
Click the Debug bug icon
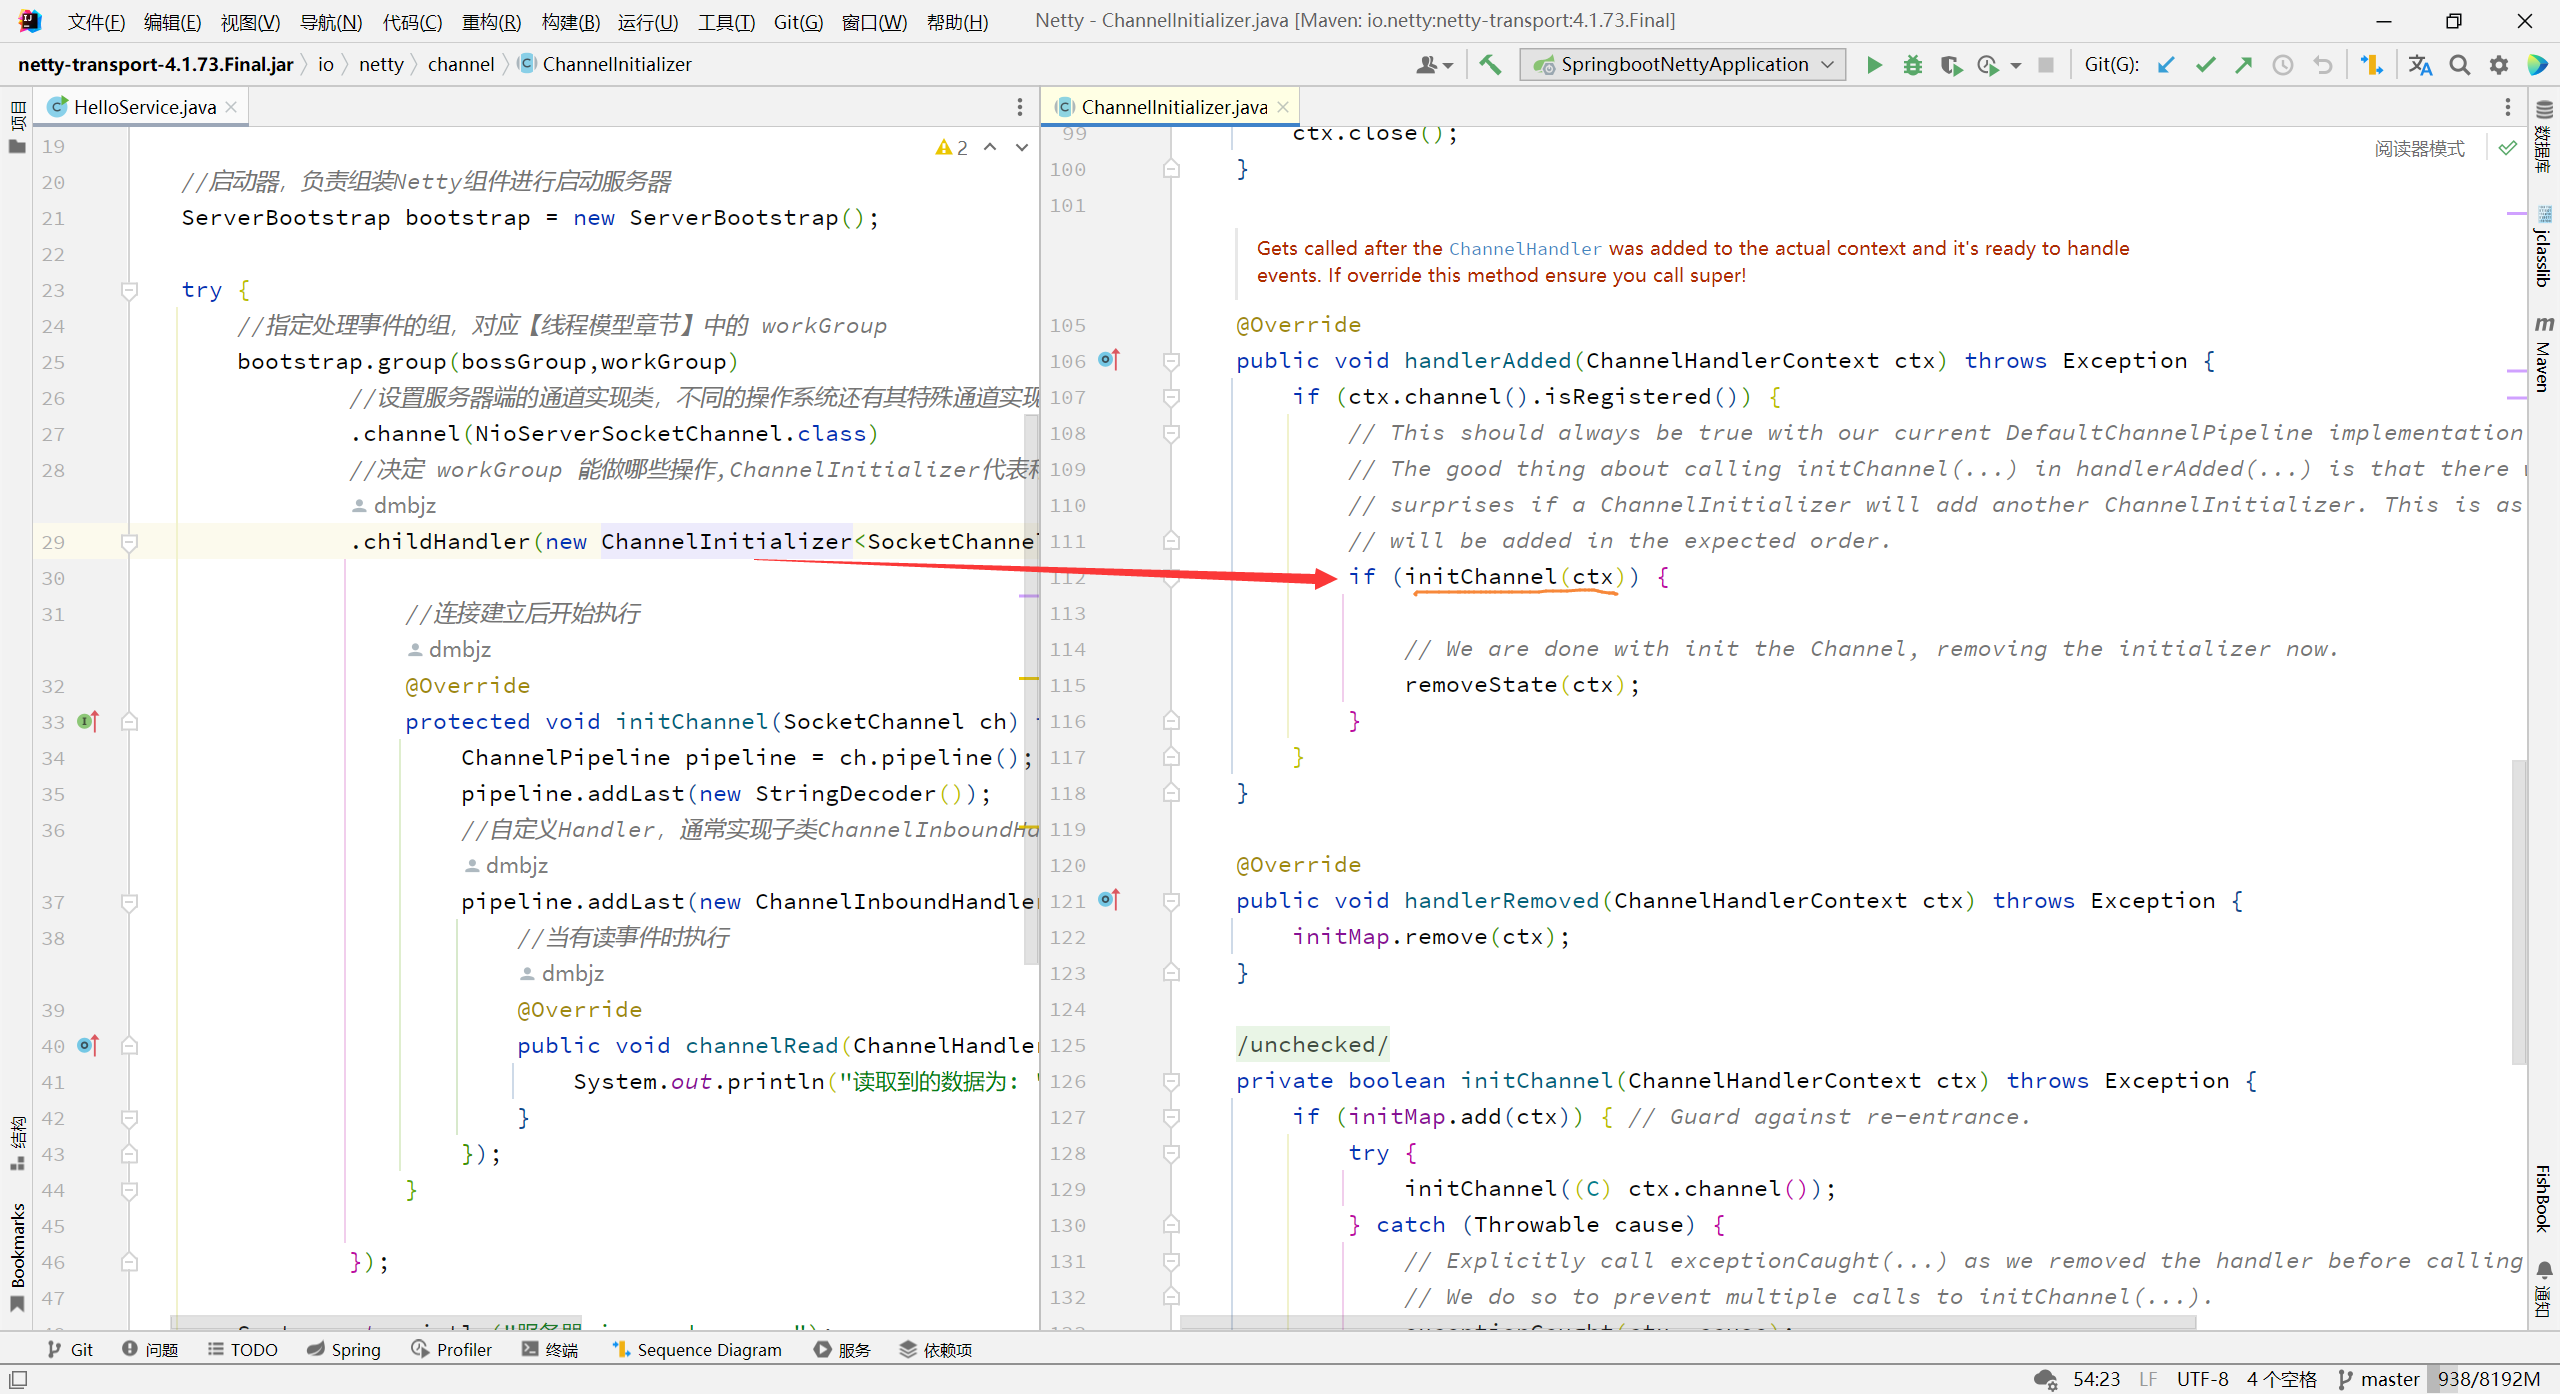coord(1912,65)
